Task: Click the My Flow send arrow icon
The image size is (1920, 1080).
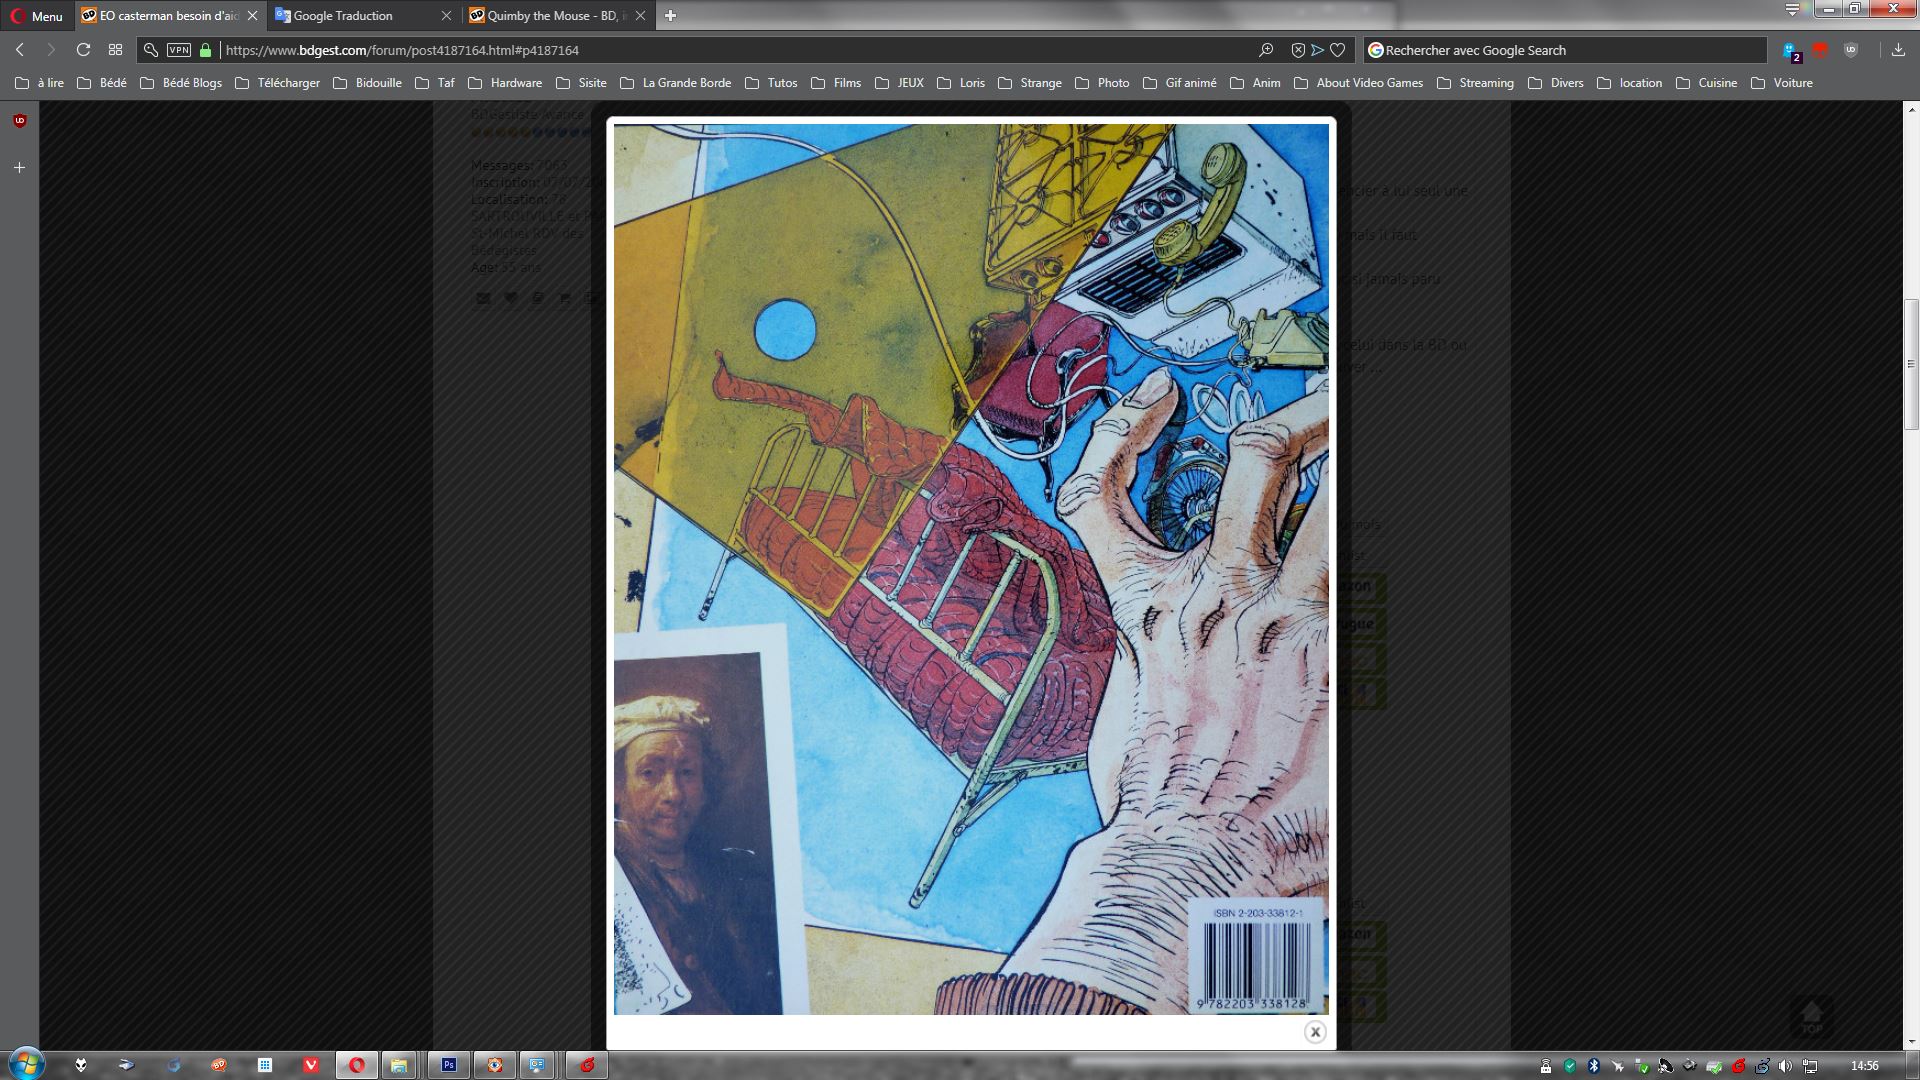Action: coord(1317,50)
